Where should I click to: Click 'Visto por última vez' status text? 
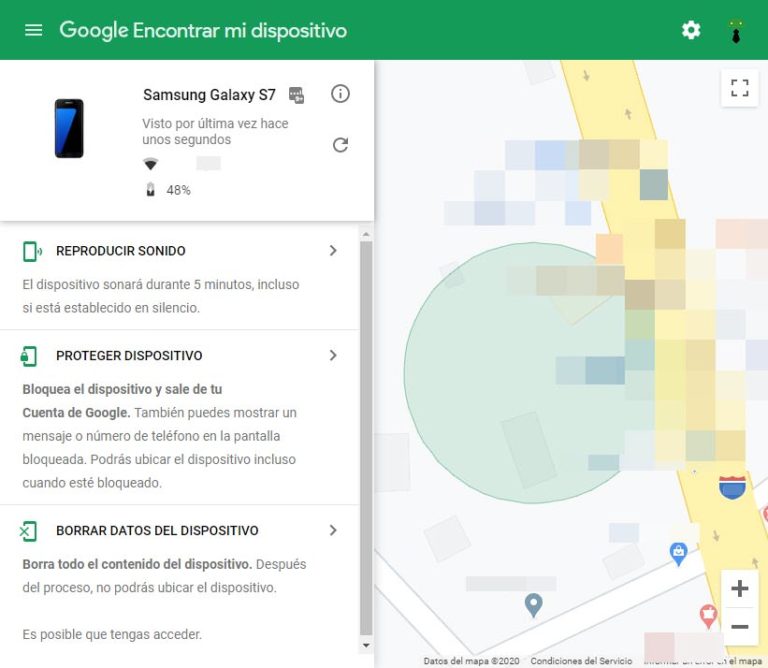(215, 131)
